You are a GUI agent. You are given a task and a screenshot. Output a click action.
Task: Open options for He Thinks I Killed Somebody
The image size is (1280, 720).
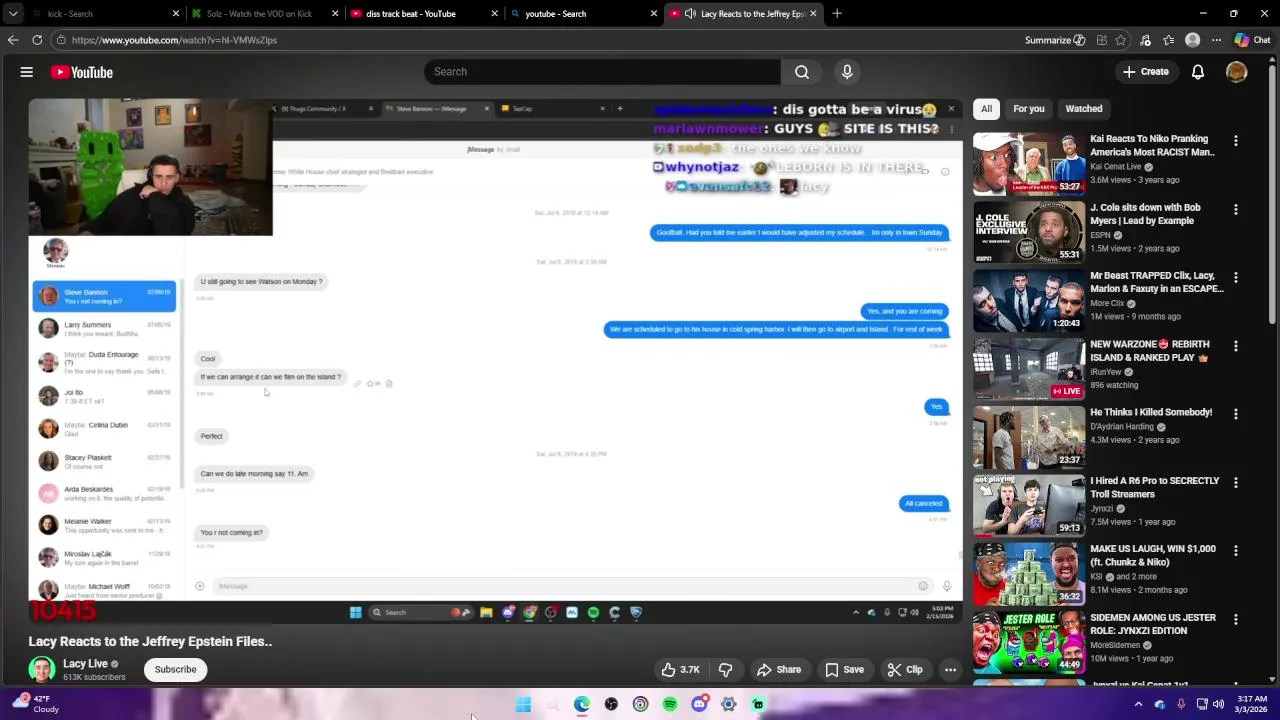pos(1236,414)
